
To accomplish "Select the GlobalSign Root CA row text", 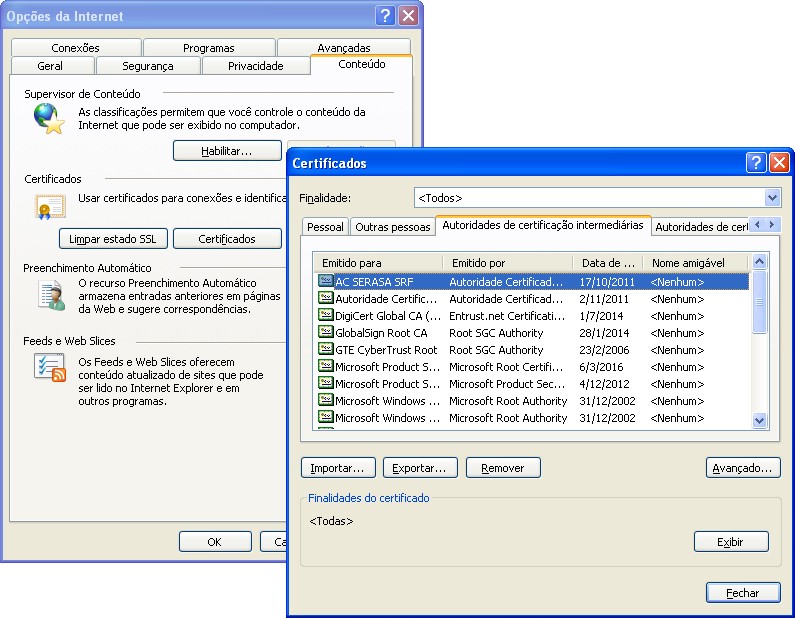I will pos(381,333).
